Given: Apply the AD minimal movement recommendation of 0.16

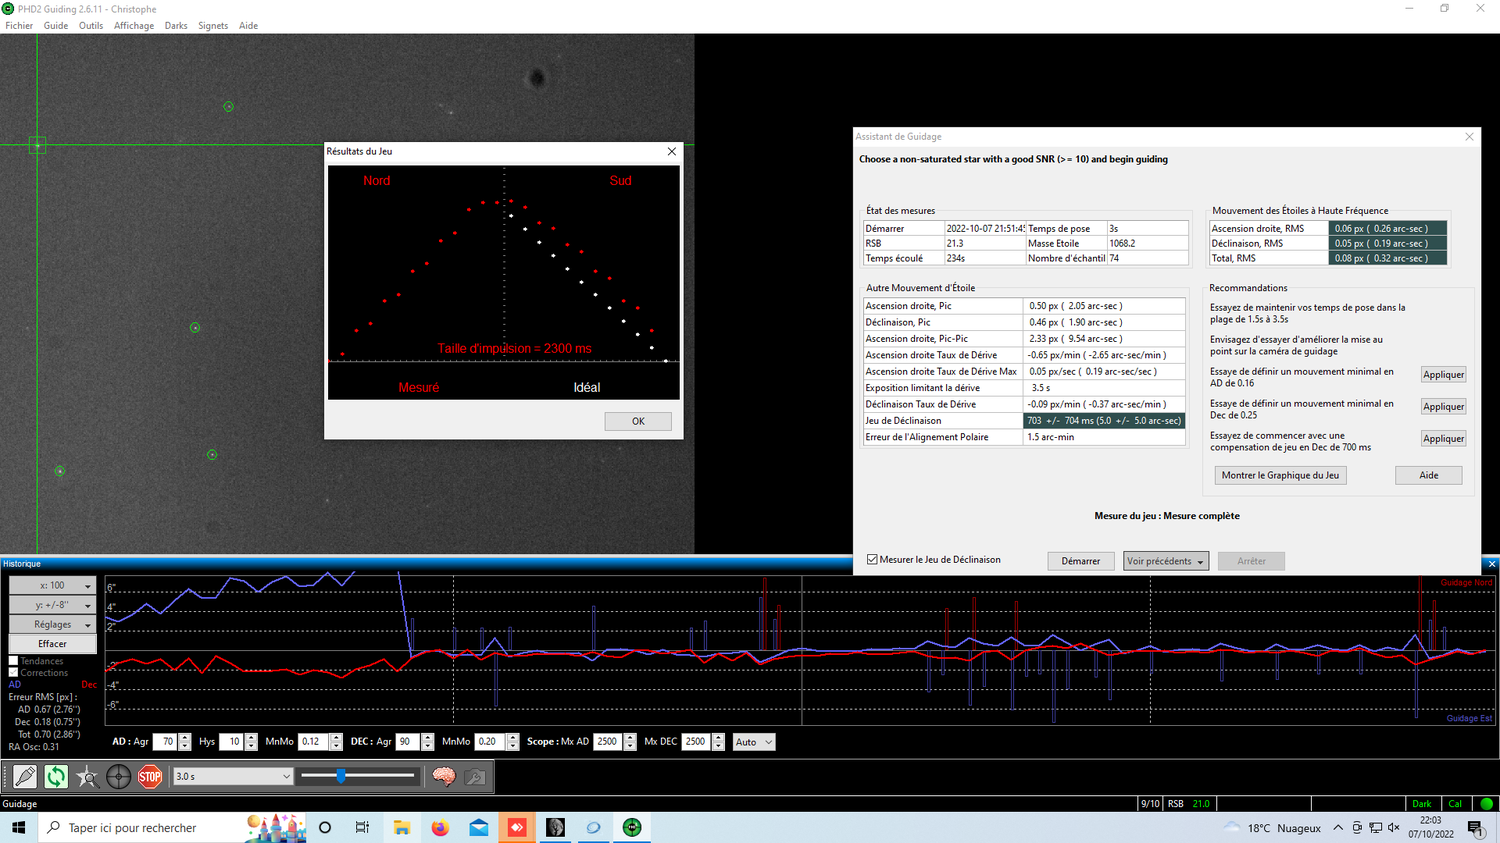Looking at the screenshot, I should click(x=1443, y=375).
